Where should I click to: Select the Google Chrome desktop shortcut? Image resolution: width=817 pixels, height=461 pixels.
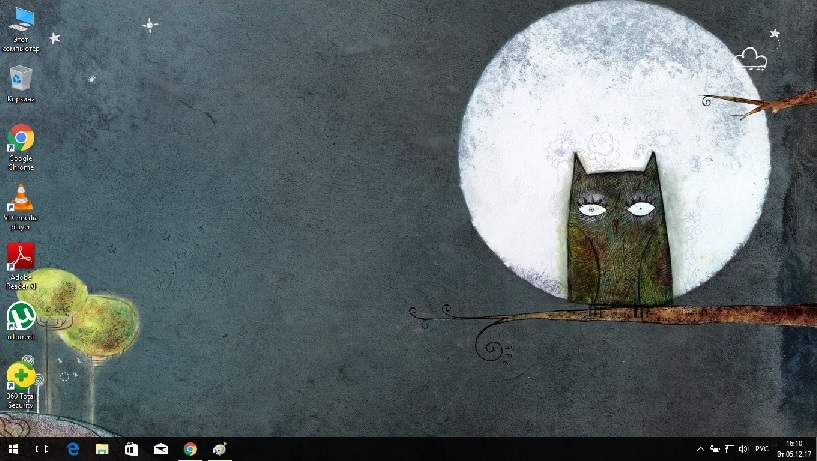click(21, 147)
